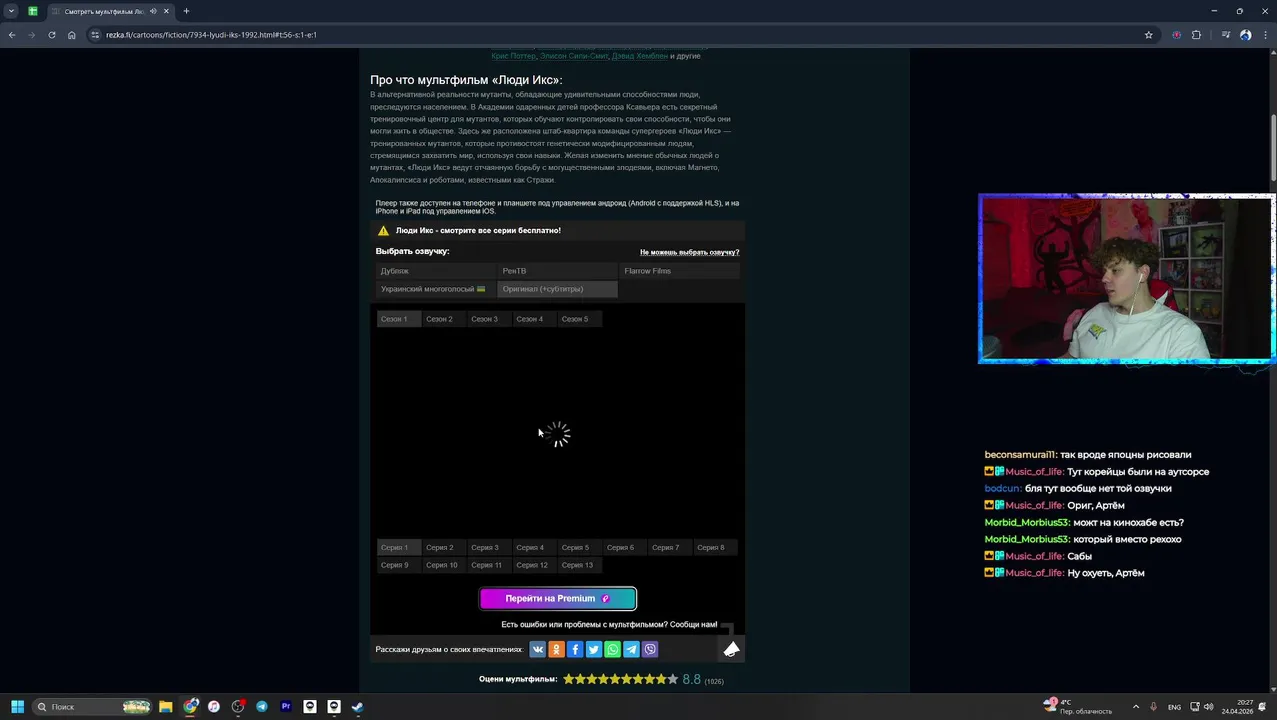Open Windows Start menu
1277x720 pixels.
click(17, 707)
